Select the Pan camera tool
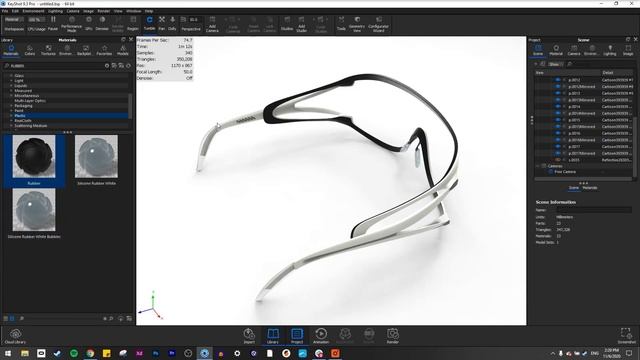Screen dimensions: 640x360 [162, 23]
